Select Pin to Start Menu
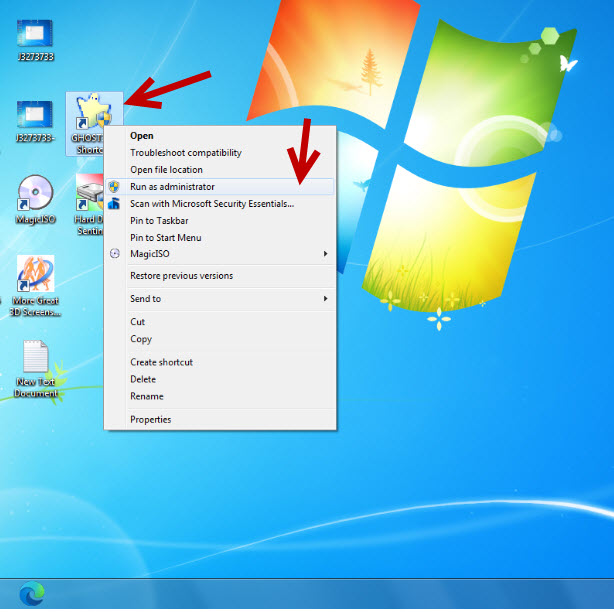 [x=165, y=238]
